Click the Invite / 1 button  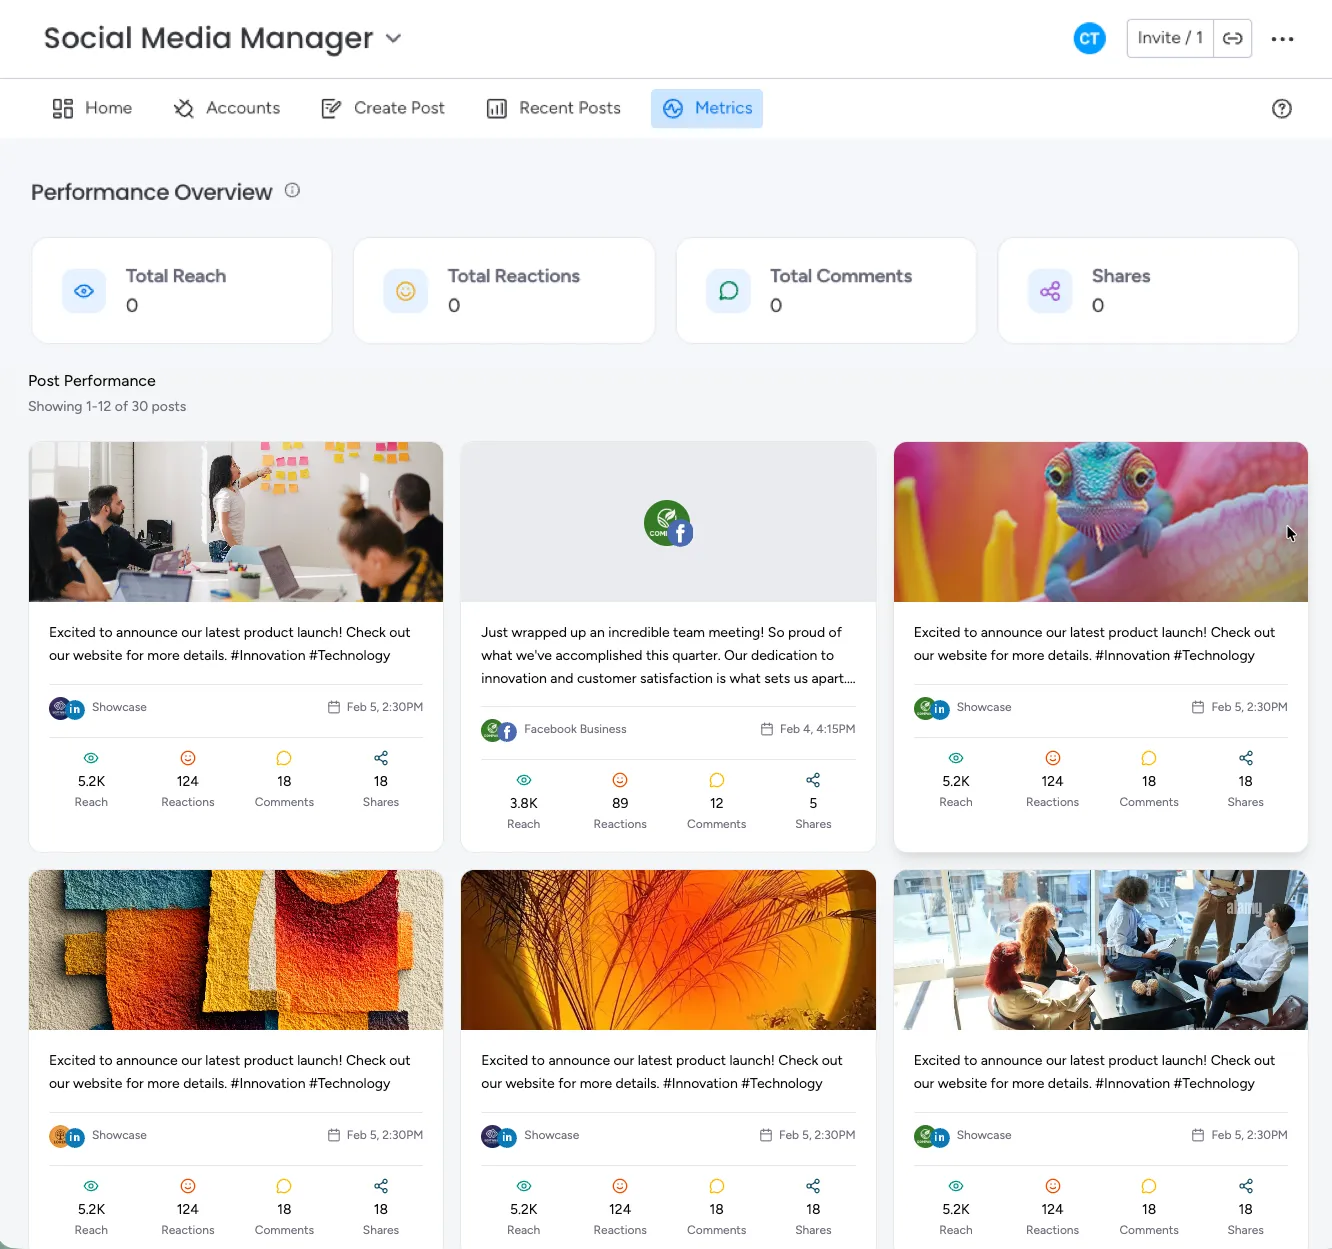pyautogui.click(x=1170, y=38)
